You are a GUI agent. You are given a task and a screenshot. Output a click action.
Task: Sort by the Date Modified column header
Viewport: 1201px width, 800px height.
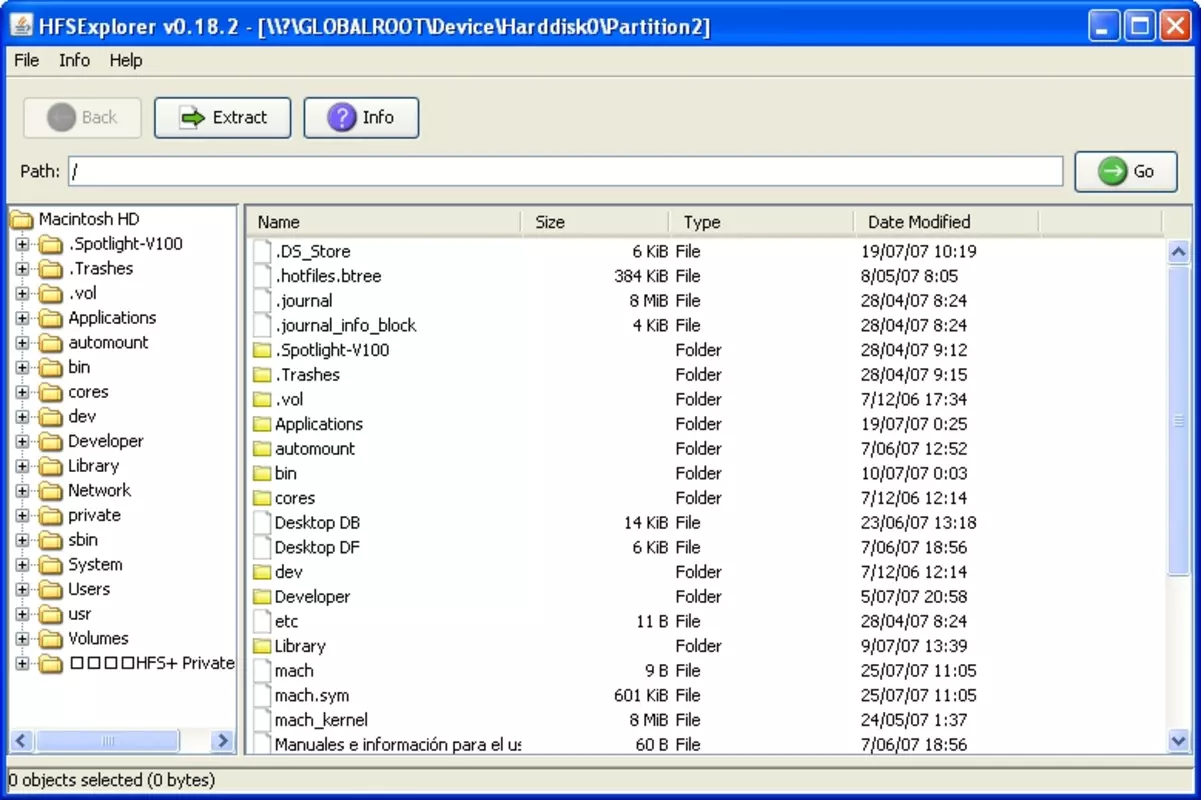(946, 222)
